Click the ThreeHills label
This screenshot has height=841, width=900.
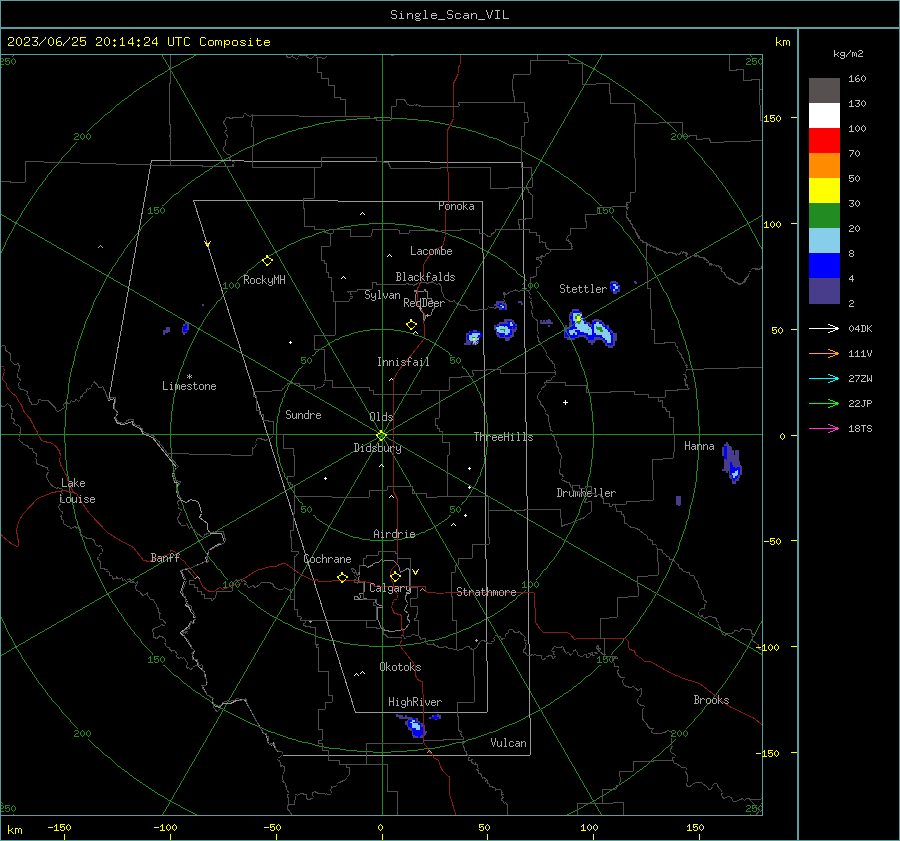503,437
